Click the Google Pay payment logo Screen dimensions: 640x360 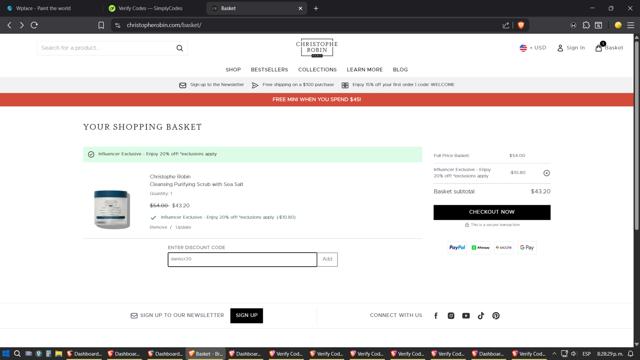[x=527, y=247]
